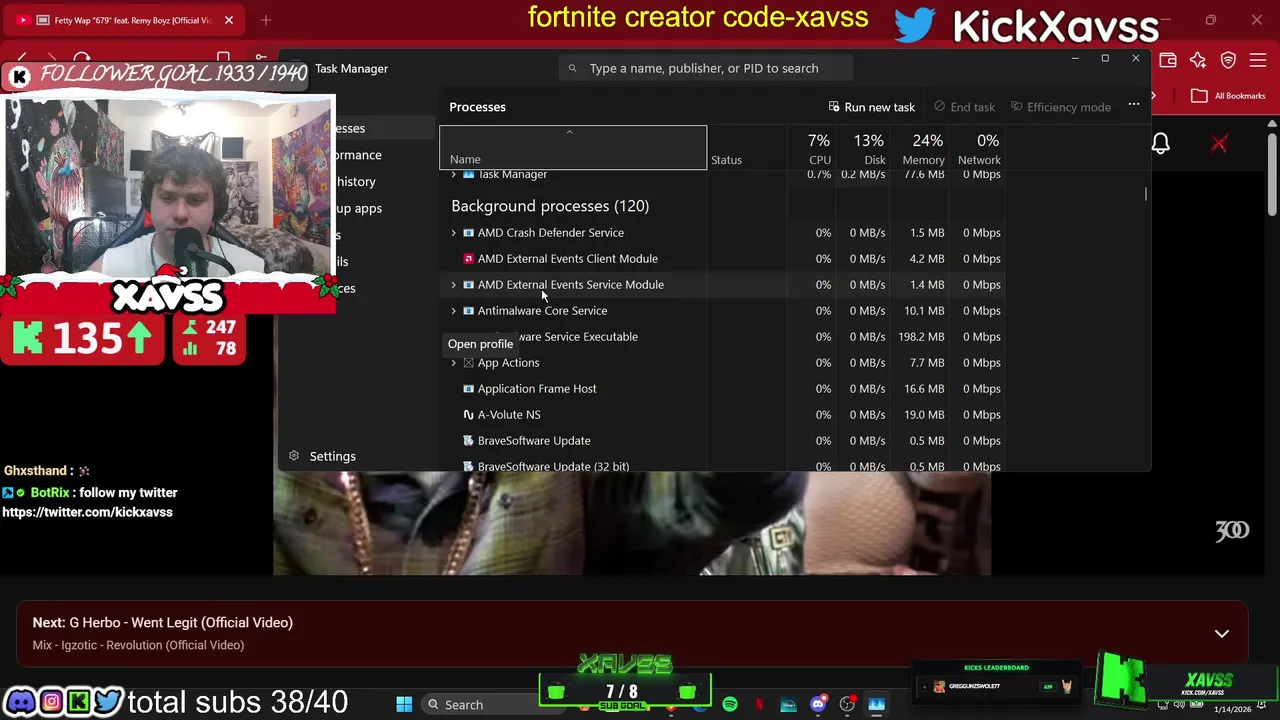
Task: Sort processes by Network column
Action: coord(980,149)
